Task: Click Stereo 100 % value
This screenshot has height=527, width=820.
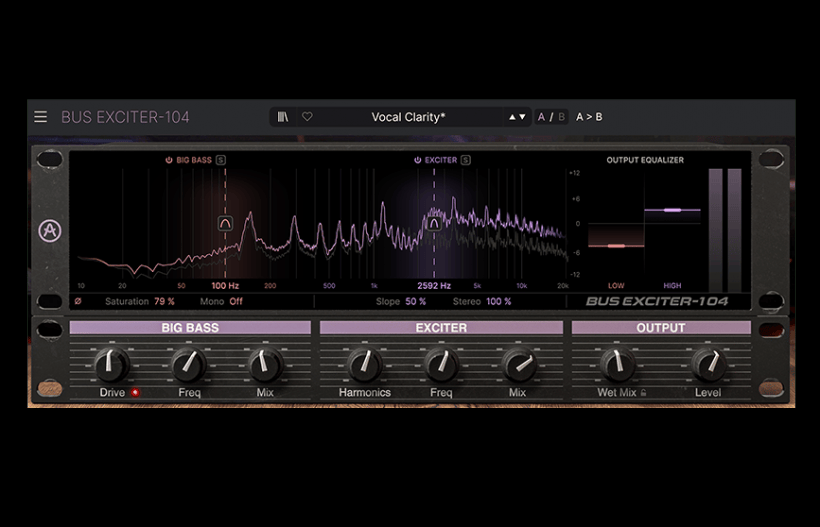Action: point(498,301)
